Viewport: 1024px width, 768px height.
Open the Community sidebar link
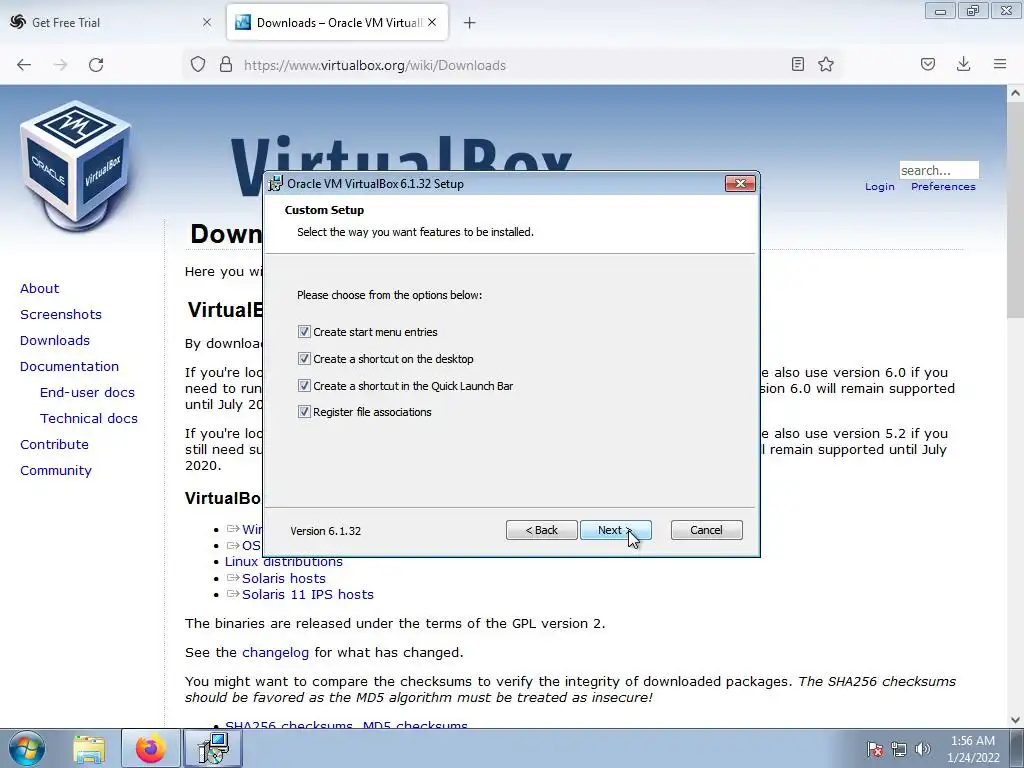pos(56,470)
